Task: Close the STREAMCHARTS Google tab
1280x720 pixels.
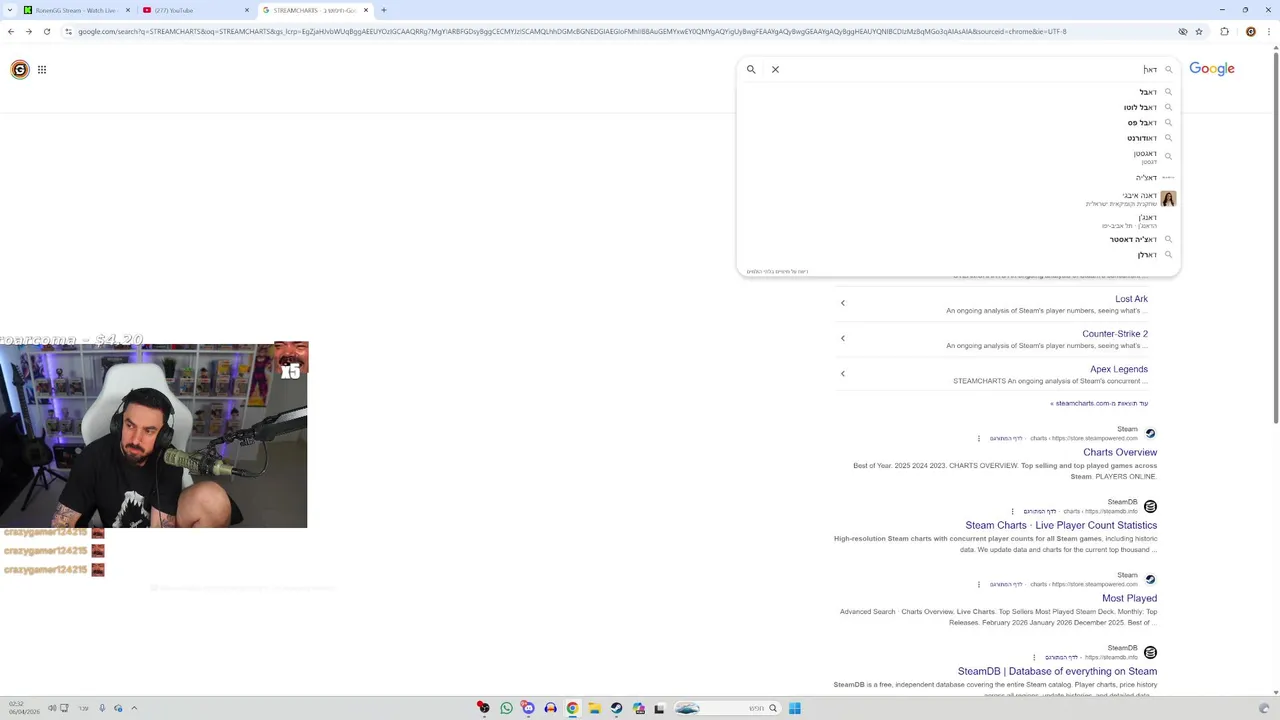Action: tap(366, 10)
